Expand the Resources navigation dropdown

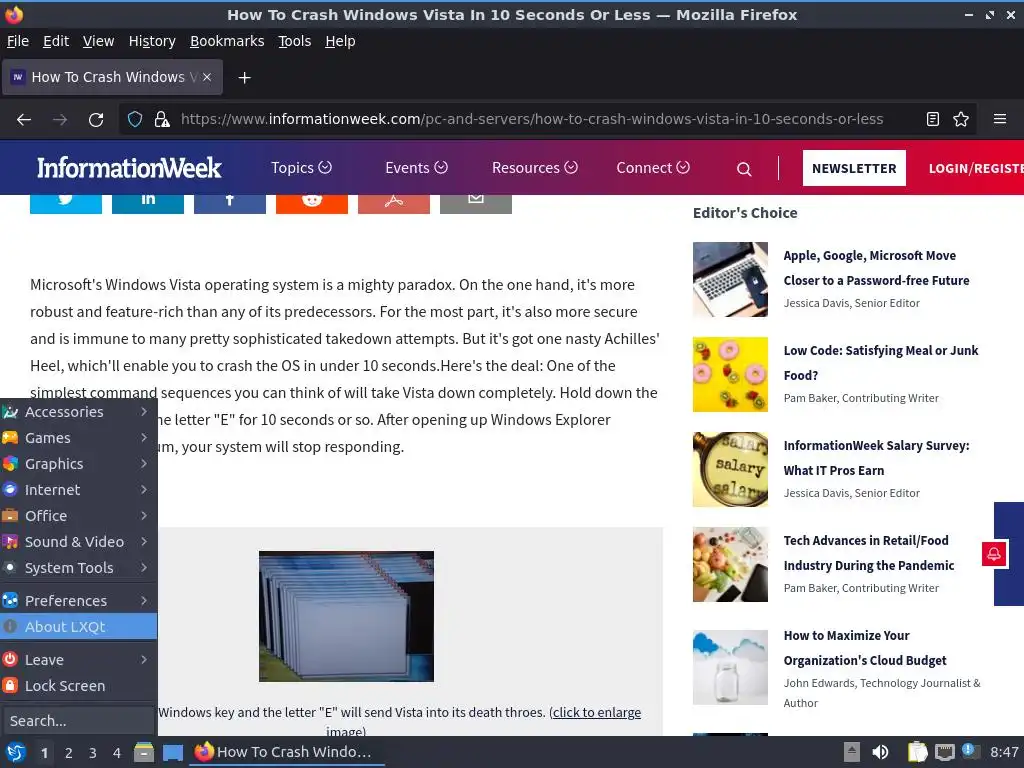535,168
